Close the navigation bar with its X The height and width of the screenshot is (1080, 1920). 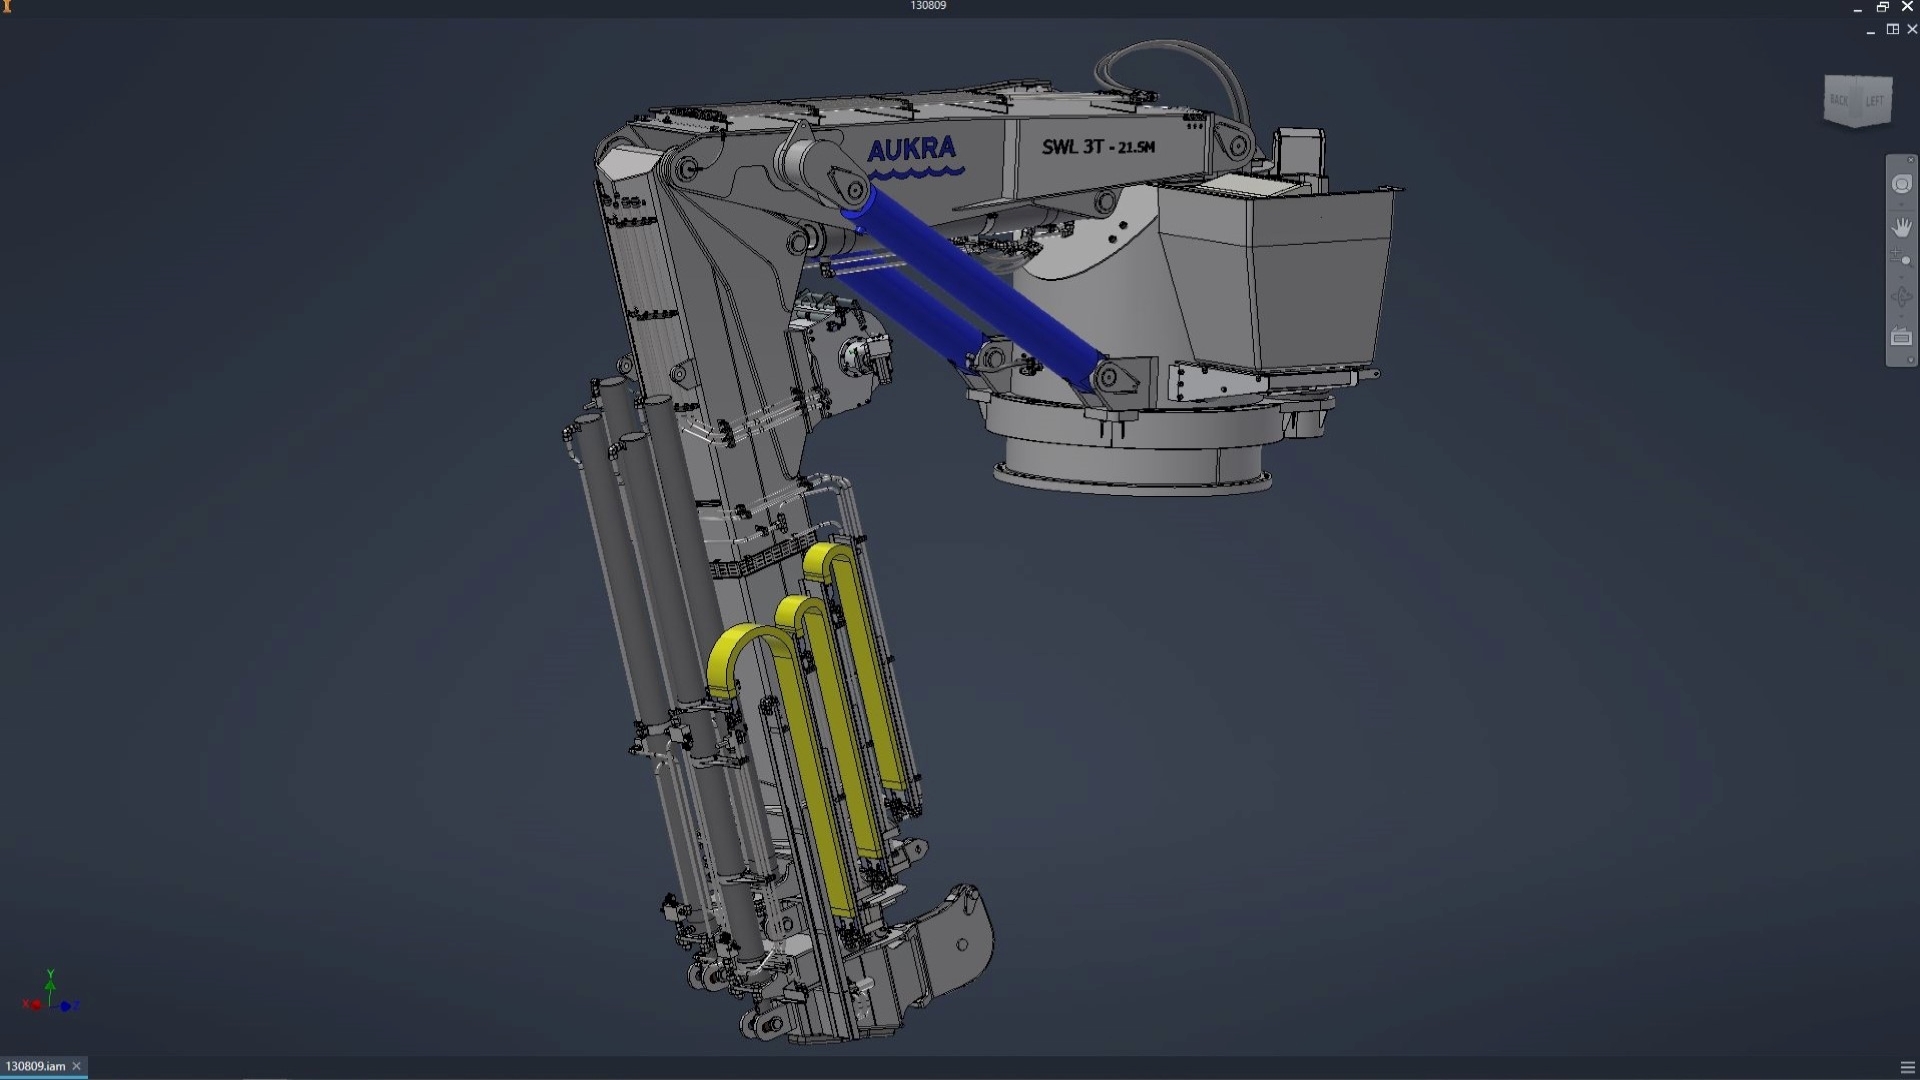point(1911,160)
